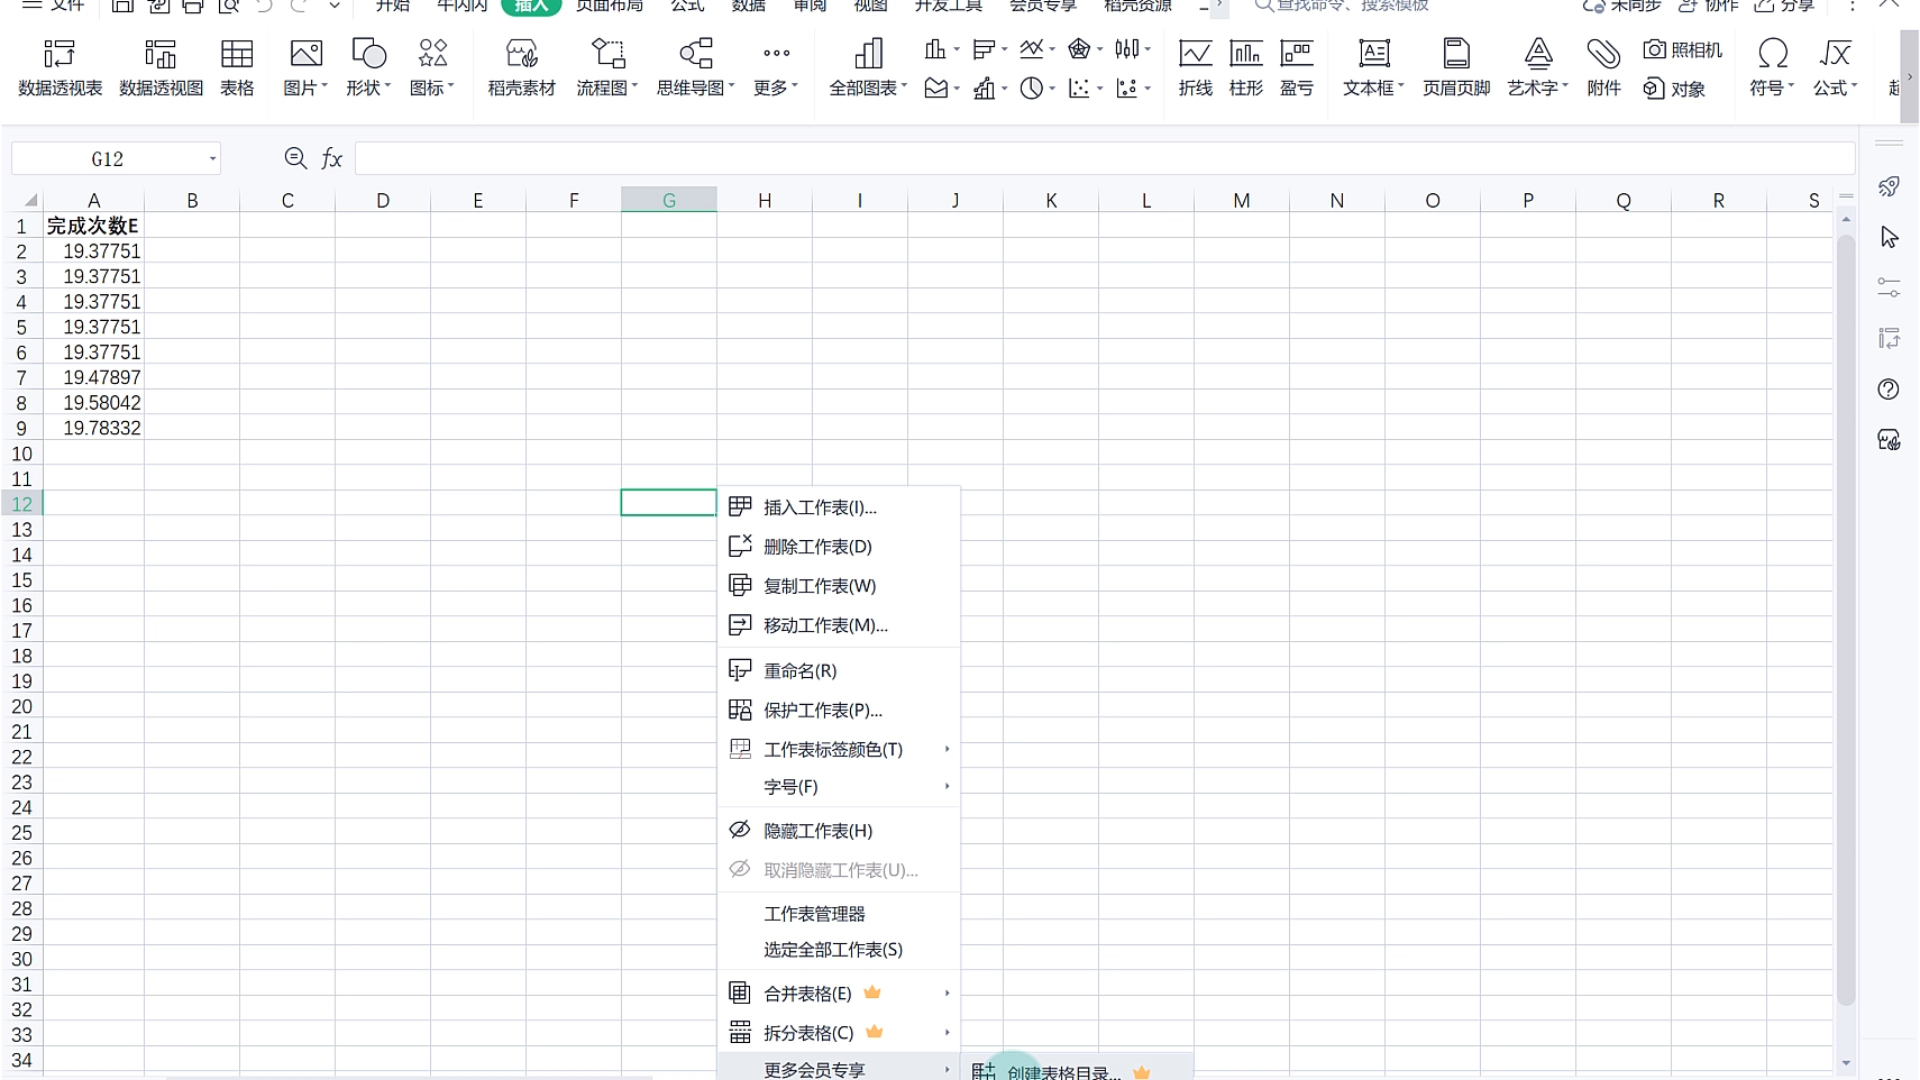Select 重命名(R) in context menu
This screenshot has width=1920, height=1080.
pyautogui.click(x=800, y=671)
